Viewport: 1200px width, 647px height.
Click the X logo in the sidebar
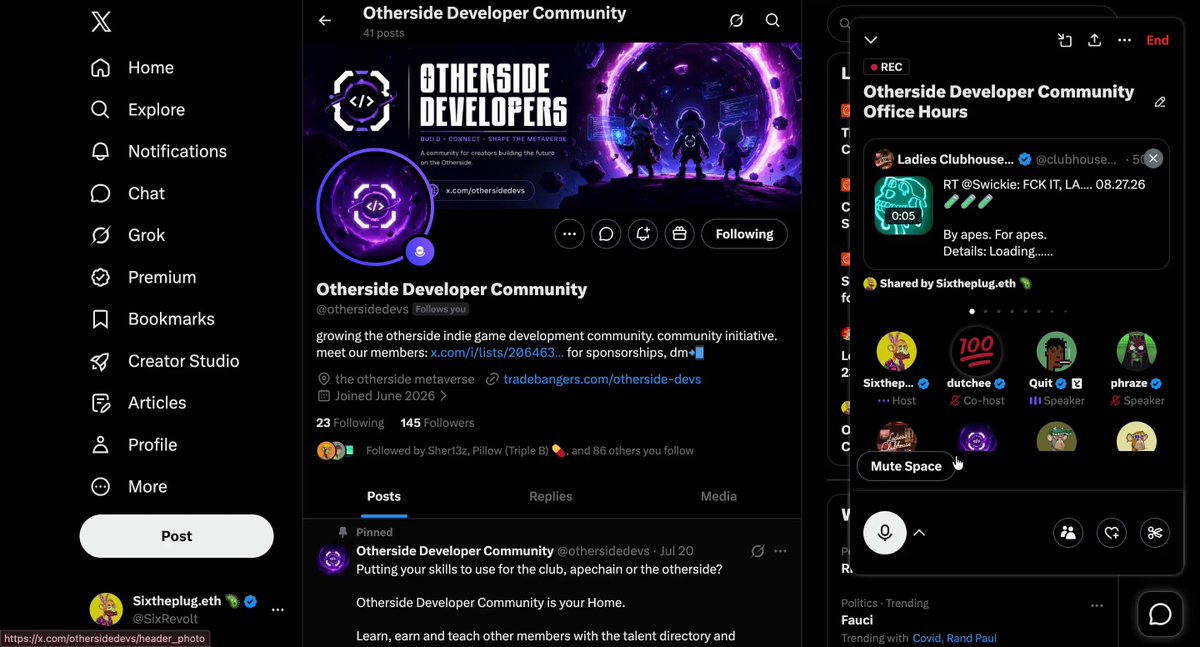[101, 21]
